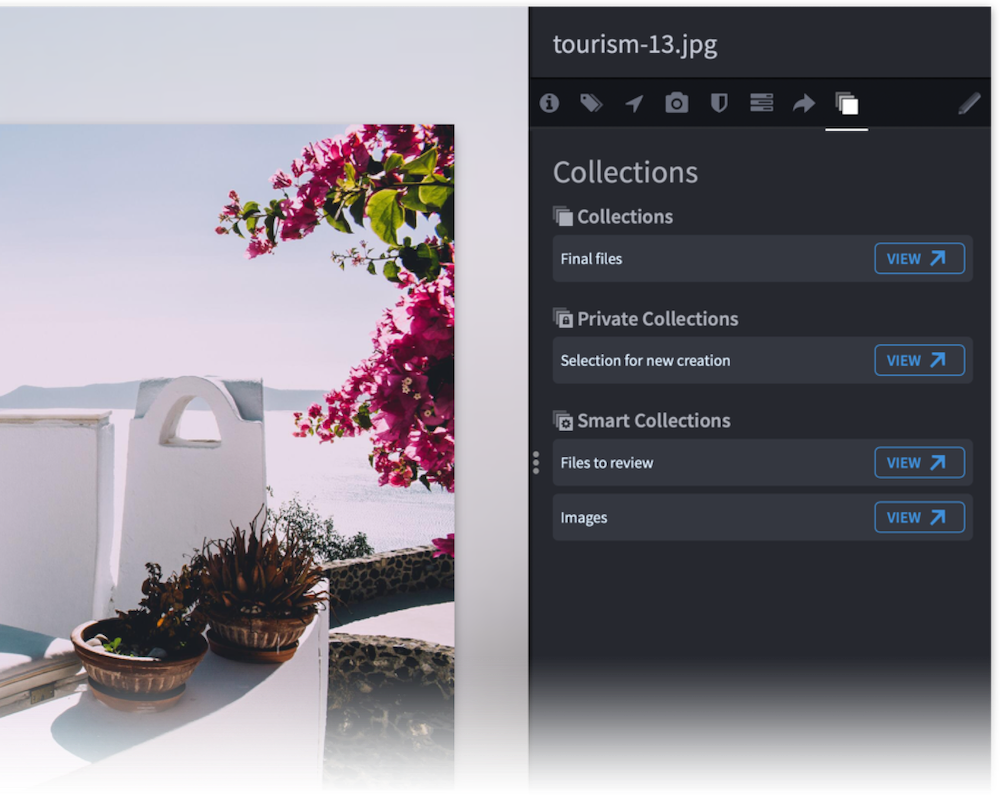Viewport: 1000px width, 795px height.
Task: Click the Selection for new creation text
Action: coord(645,361)
